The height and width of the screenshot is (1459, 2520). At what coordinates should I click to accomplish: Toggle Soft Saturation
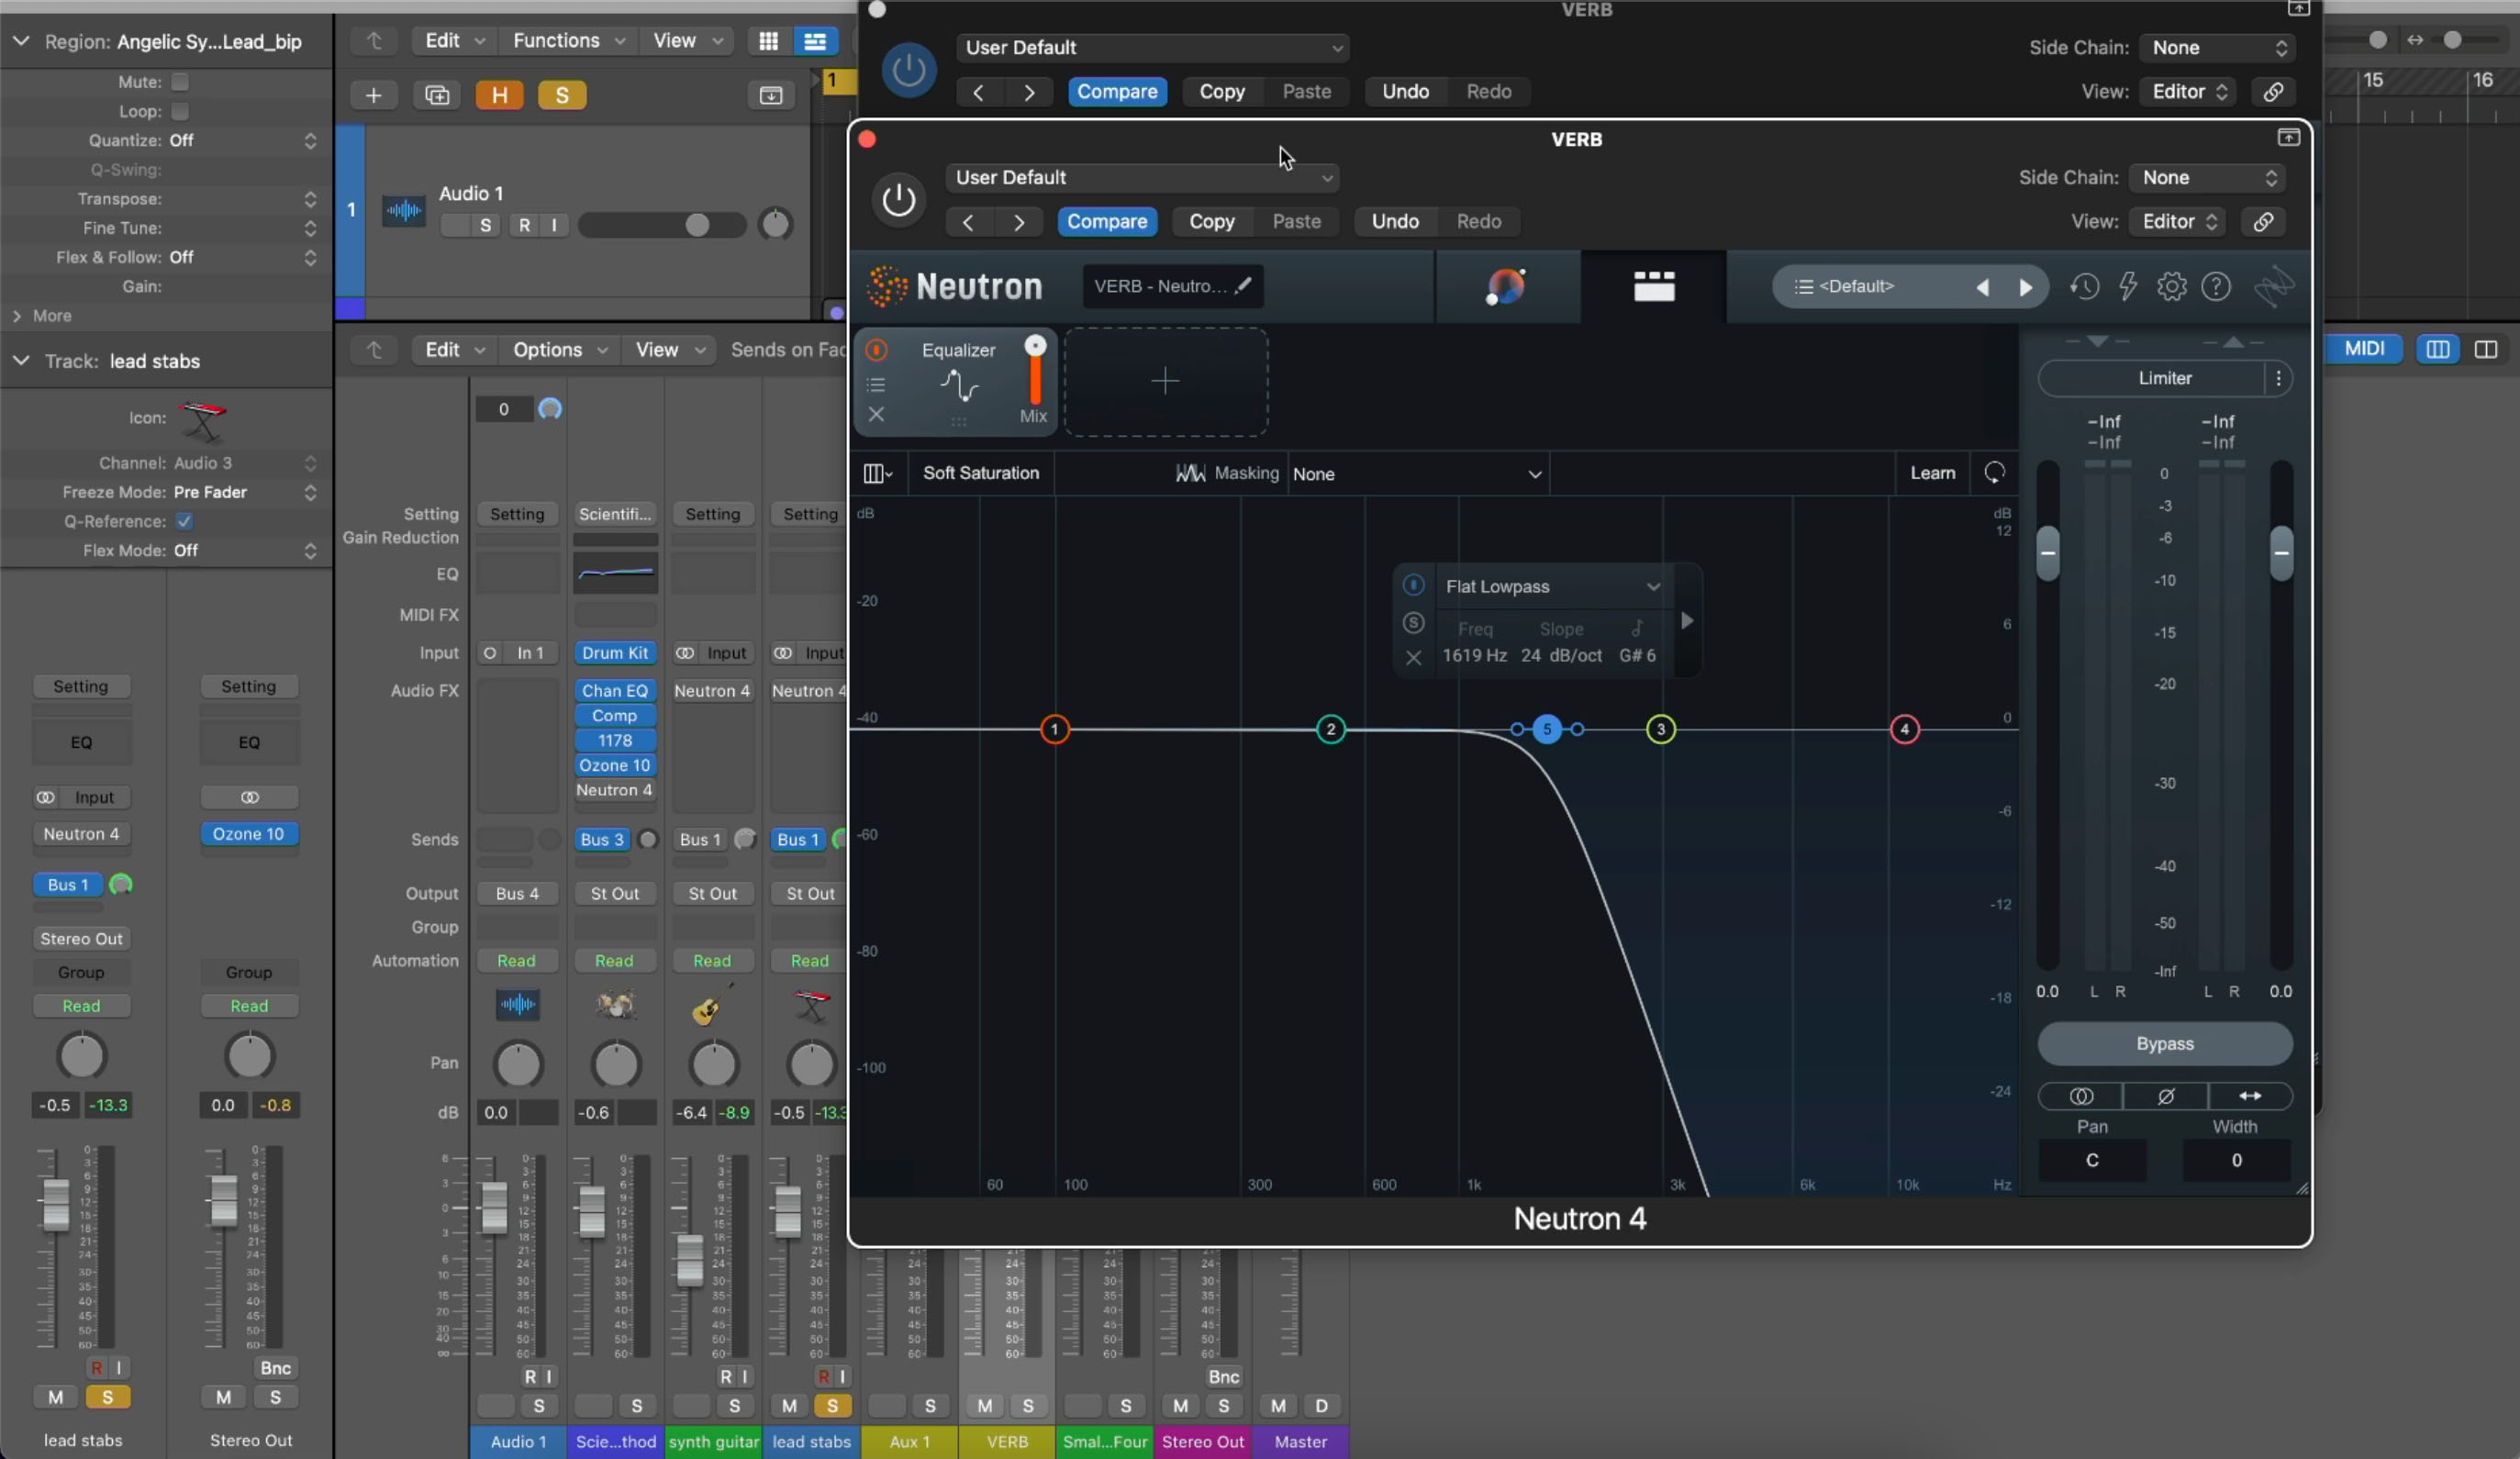(x=980, y=473)
